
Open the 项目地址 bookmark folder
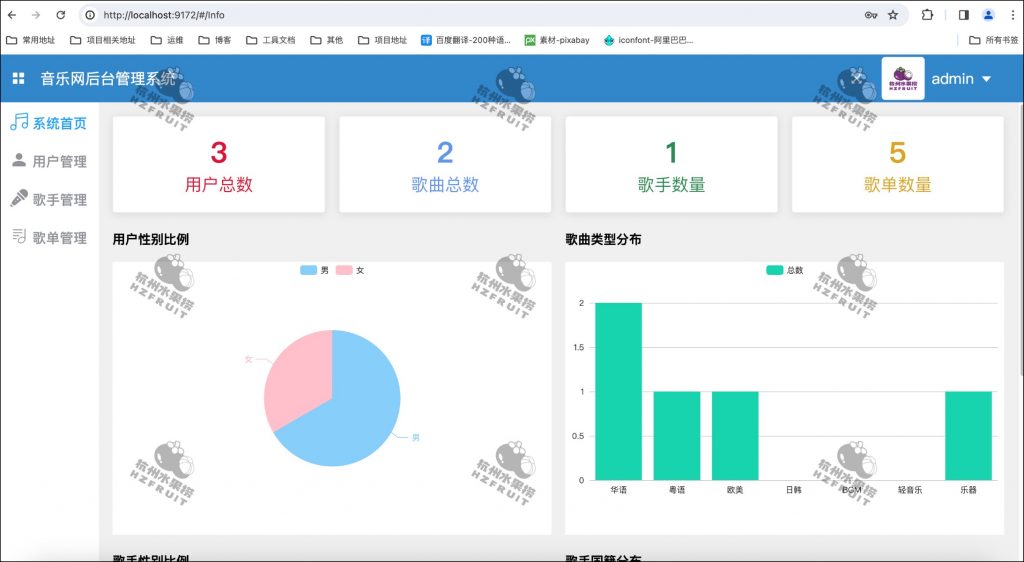click(383, 40)
